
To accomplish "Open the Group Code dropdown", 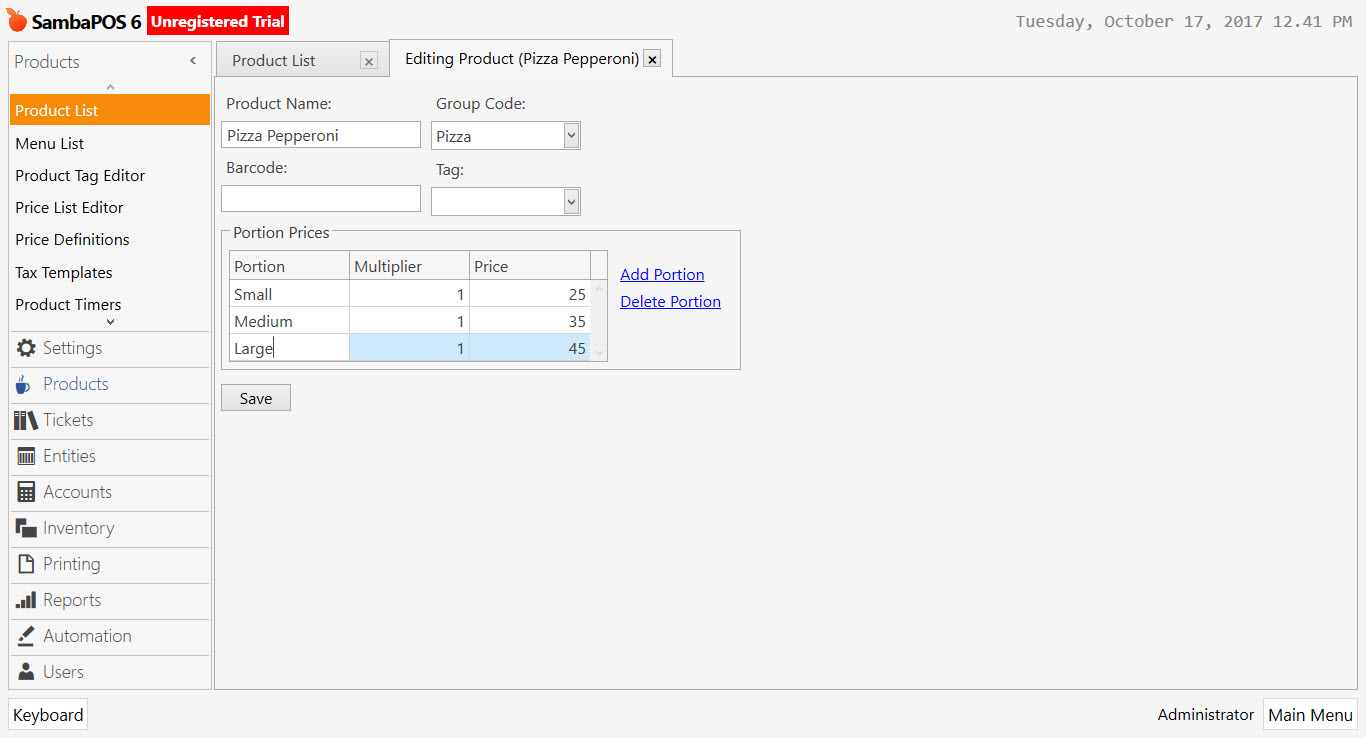I will (x=570, y=134).
